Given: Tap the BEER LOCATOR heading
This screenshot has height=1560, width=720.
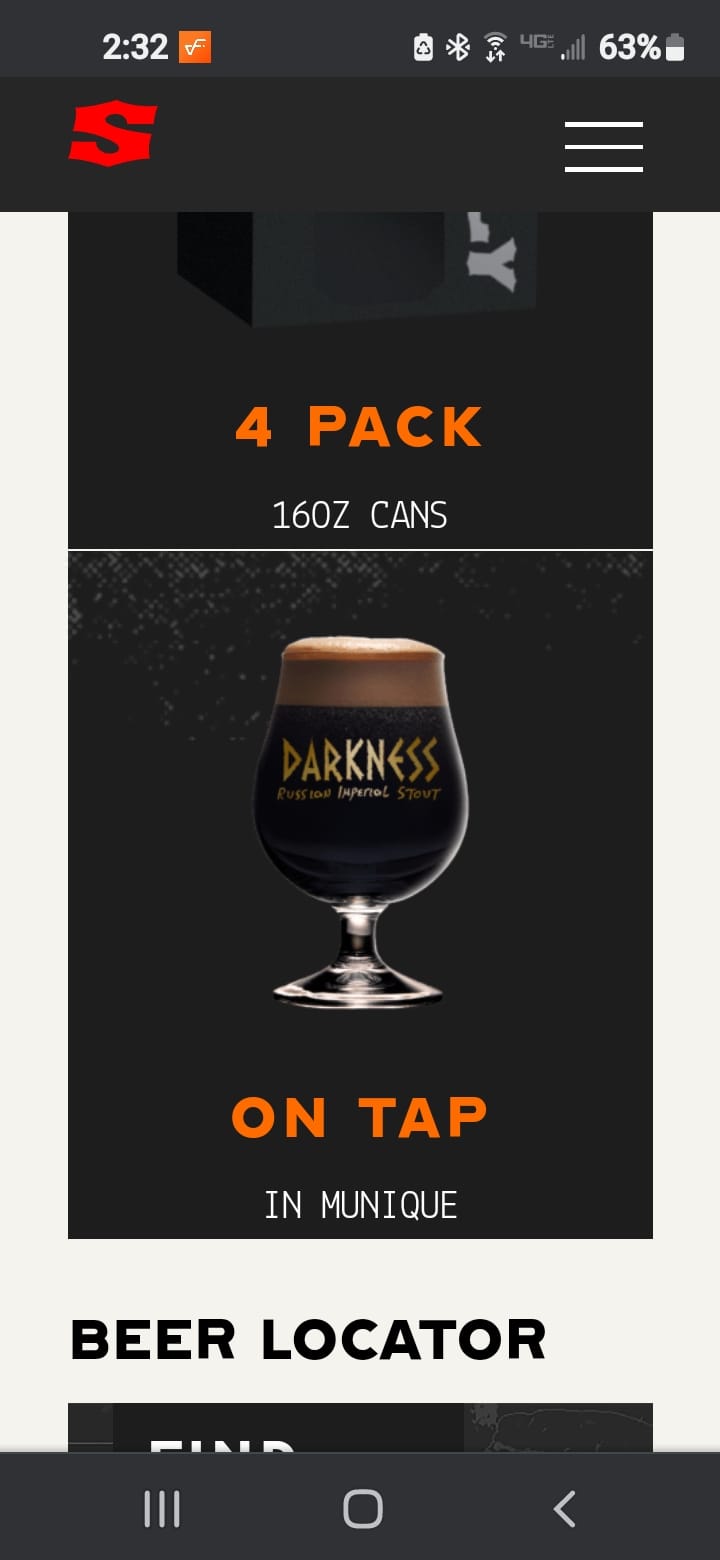Looking at the screenshot, I should click(308, 1340).
